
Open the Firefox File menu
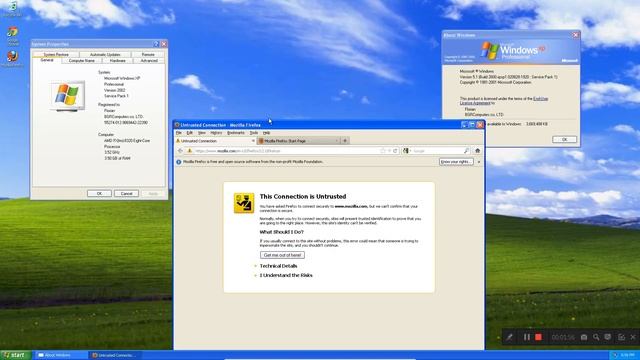tap(178, 133)
